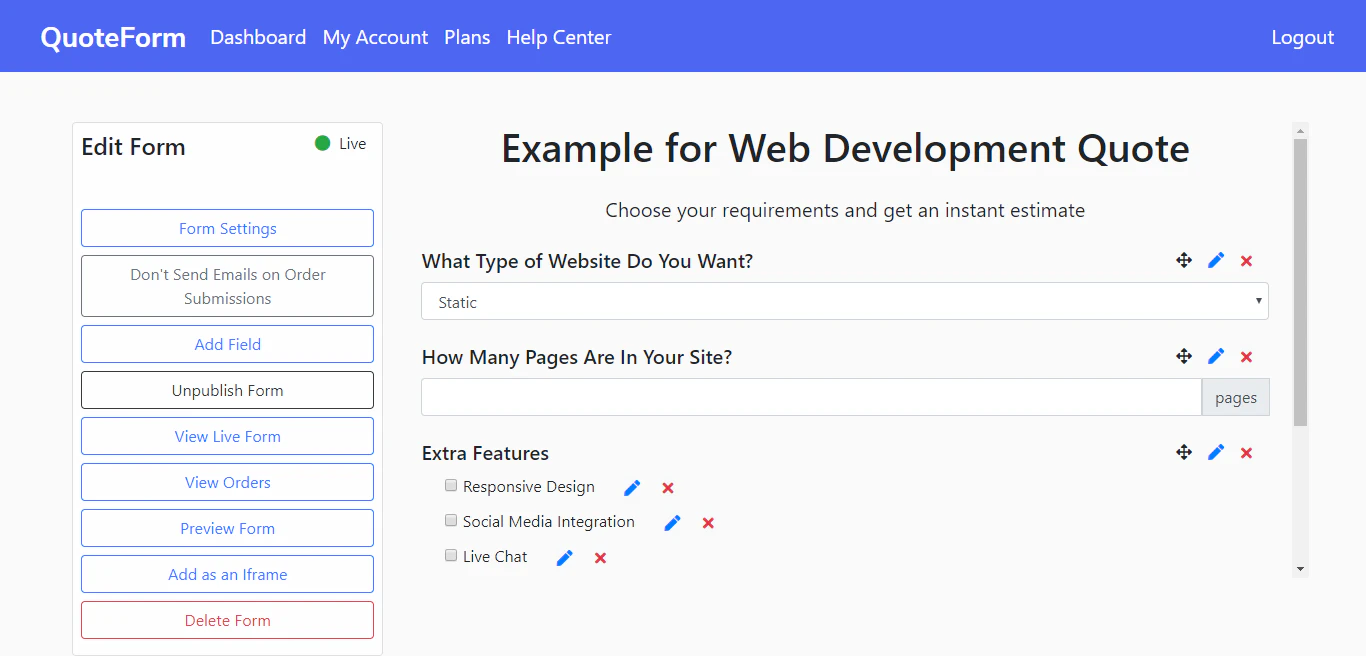
Task: Edit the Social Media Integration option
Action: tap(672, 523)
